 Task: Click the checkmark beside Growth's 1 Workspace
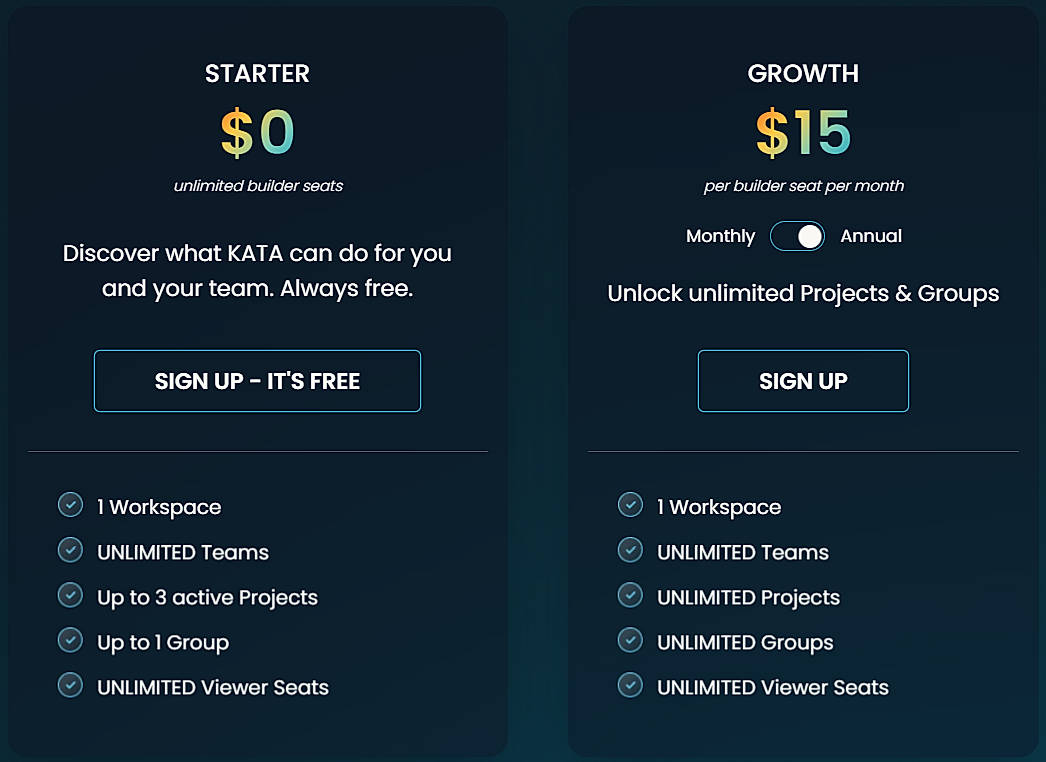click(630, 505)
